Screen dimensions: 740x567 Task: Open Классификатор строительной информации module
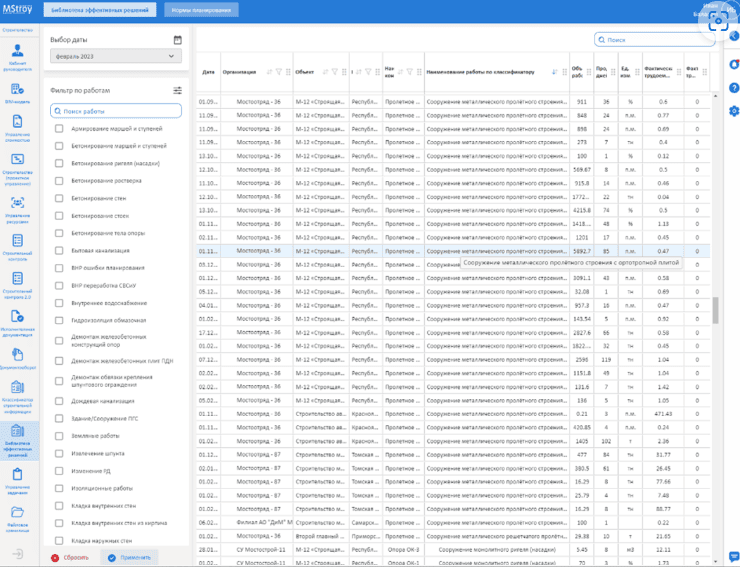tap(17, 397)
